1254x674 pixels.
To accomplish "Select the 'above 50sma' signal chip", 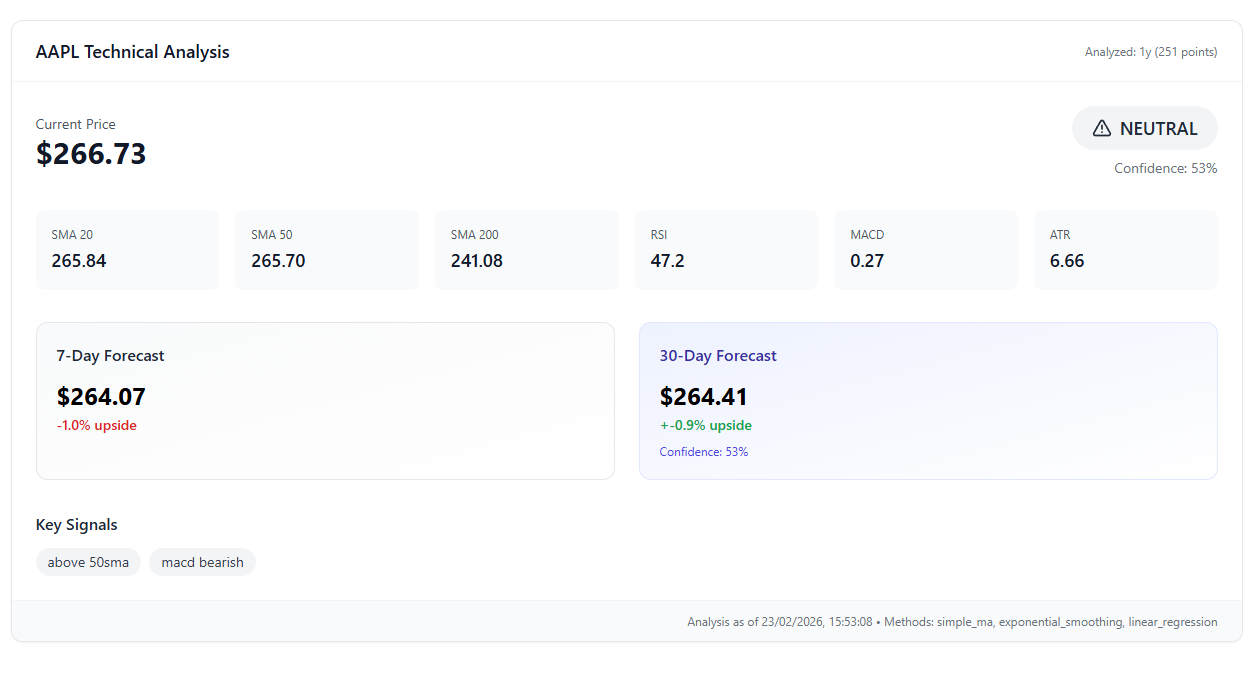I will tap(88, 562).
